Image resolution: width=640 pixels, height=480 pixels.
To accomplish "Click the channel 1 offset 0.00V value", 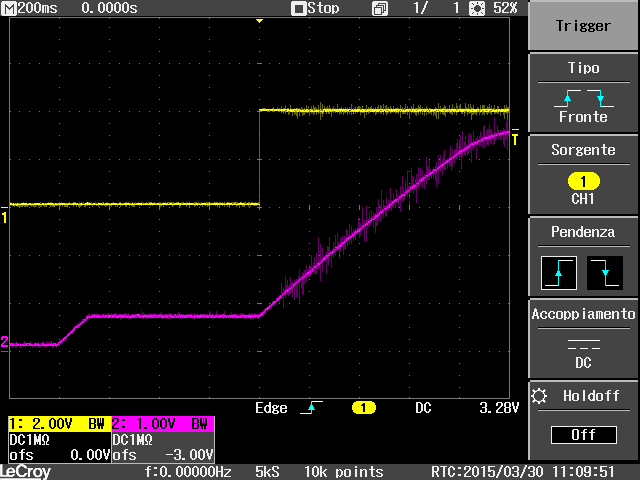I will 90,455.
